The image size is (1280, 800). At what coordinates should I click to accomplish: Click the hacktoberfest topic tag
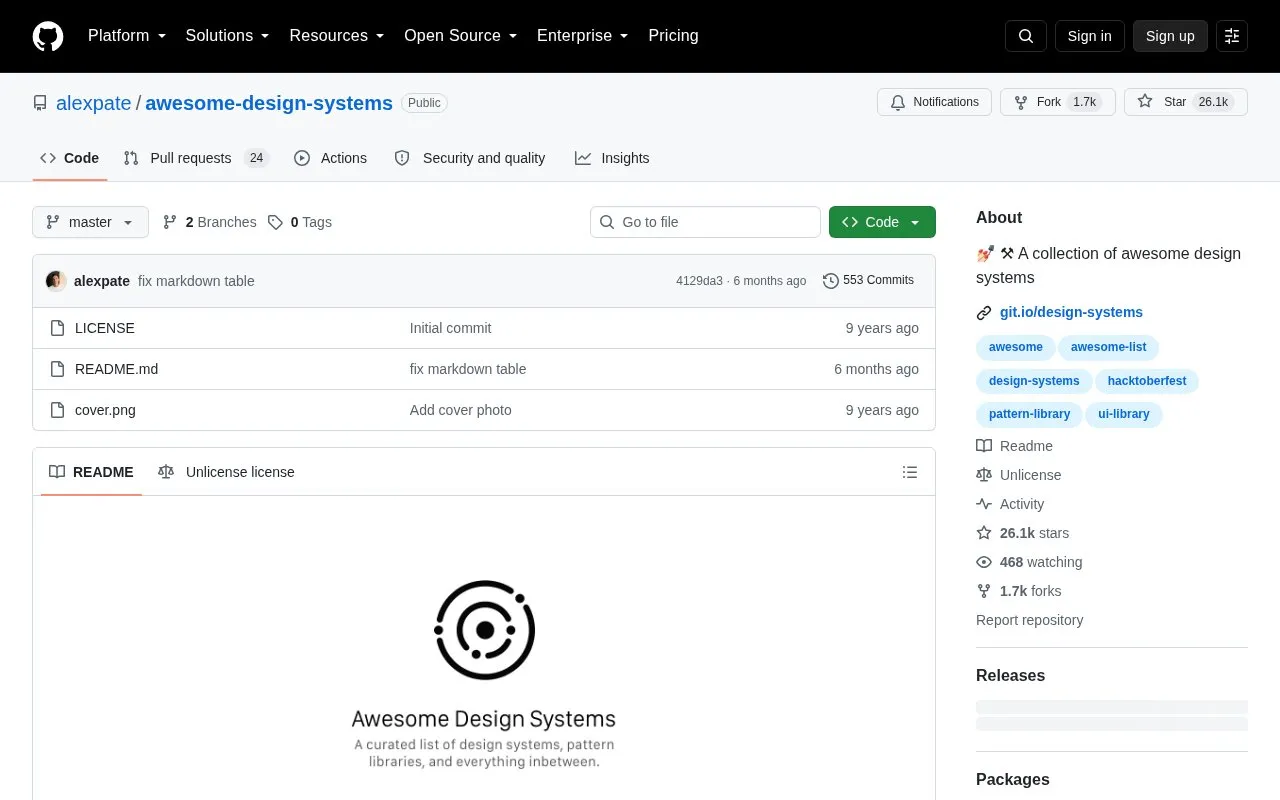(x=1147, y=381)
